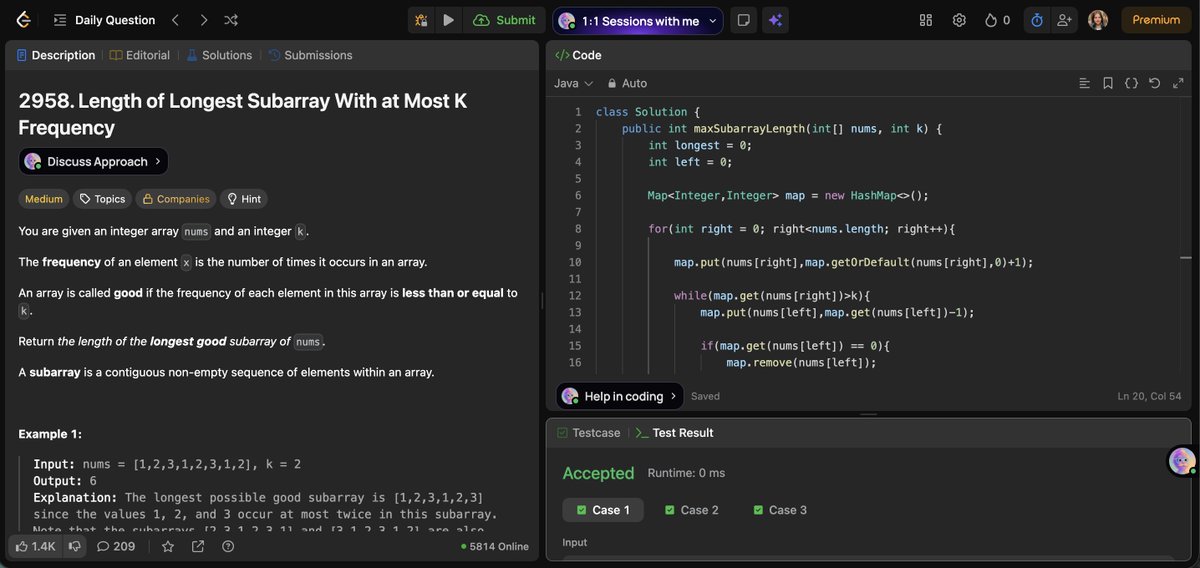This screenshot has width=1200, height=568.
Task: Switch to the Testcase tab
Action: click(x=589, y=433)
